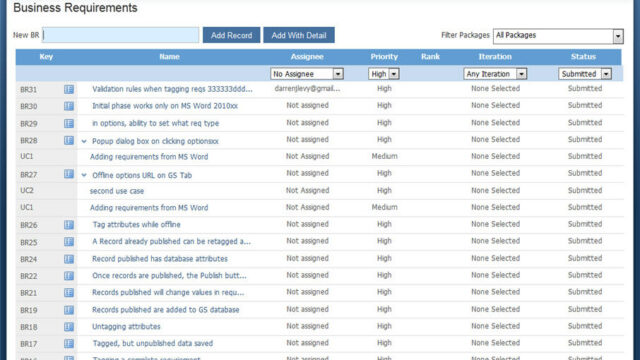
Task: Open 'Popup dialog box on clicking options' record
Action: [x=155, y=141]
